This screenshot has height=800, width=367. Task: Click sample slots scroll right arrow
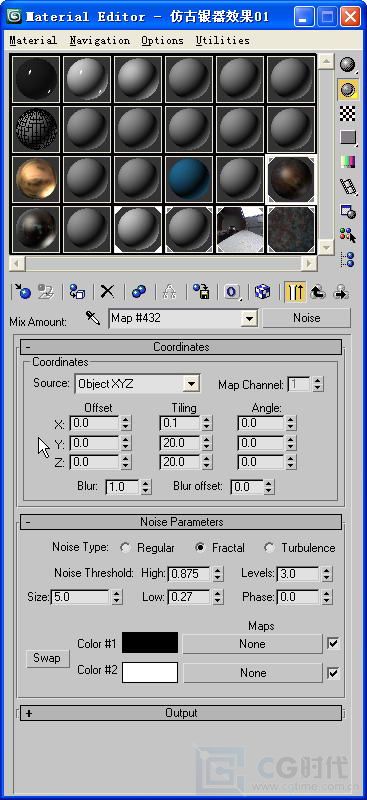coord(308,264)
